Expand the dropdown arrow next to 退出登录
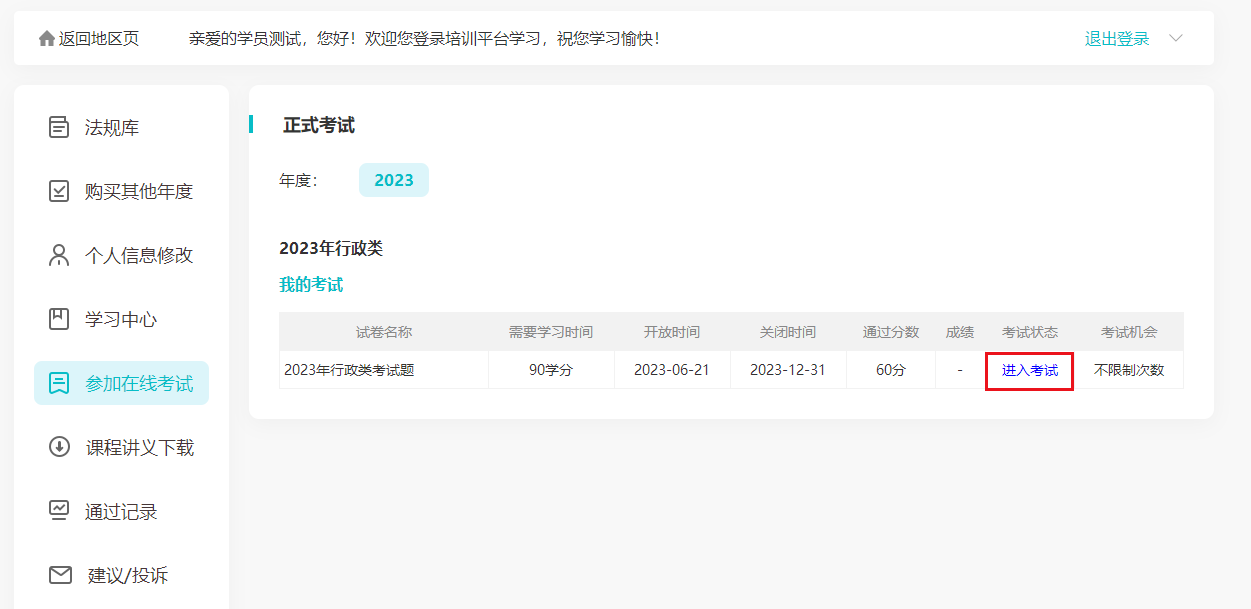 click(1176, 39)
